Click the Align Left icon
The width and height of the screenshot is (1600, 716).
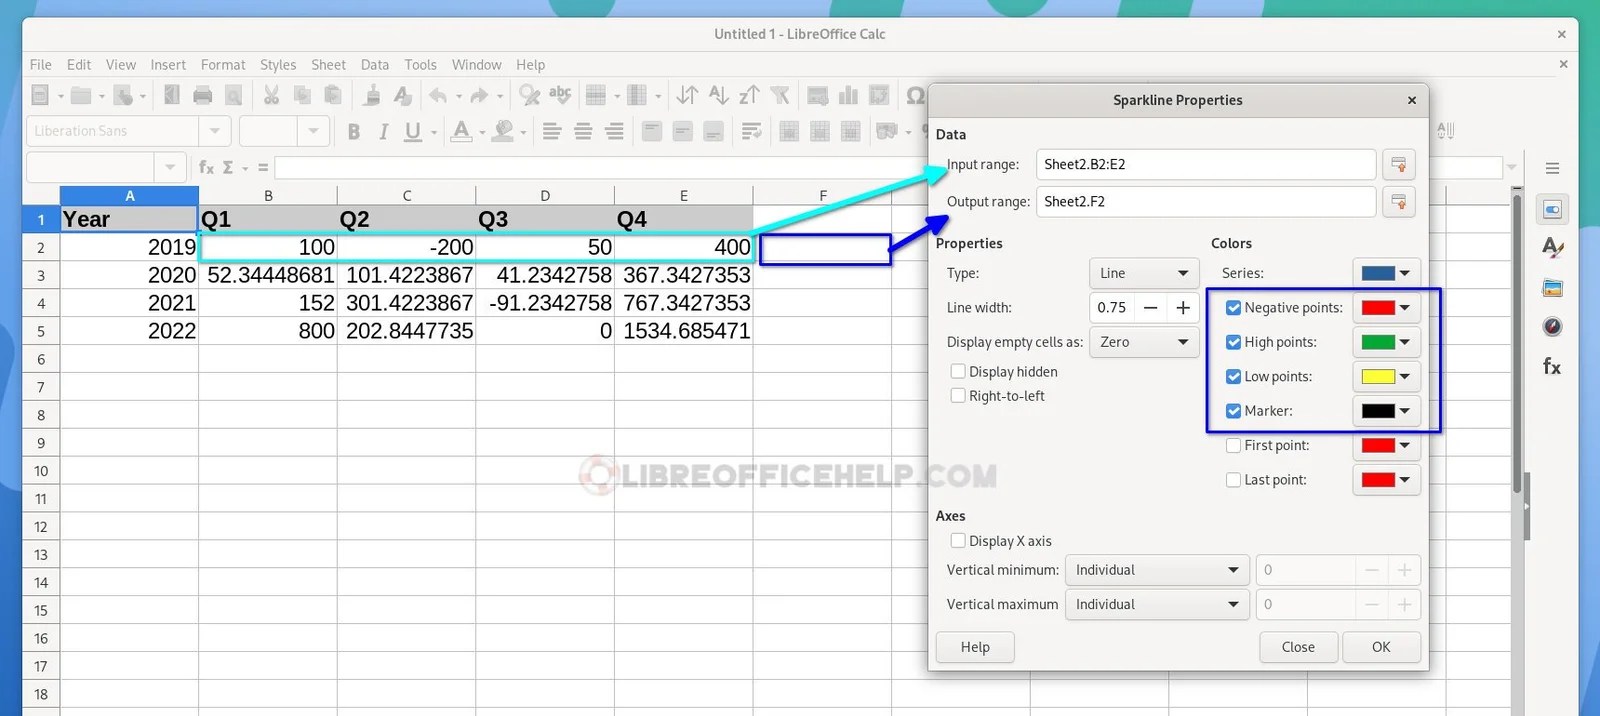point(552,131)
